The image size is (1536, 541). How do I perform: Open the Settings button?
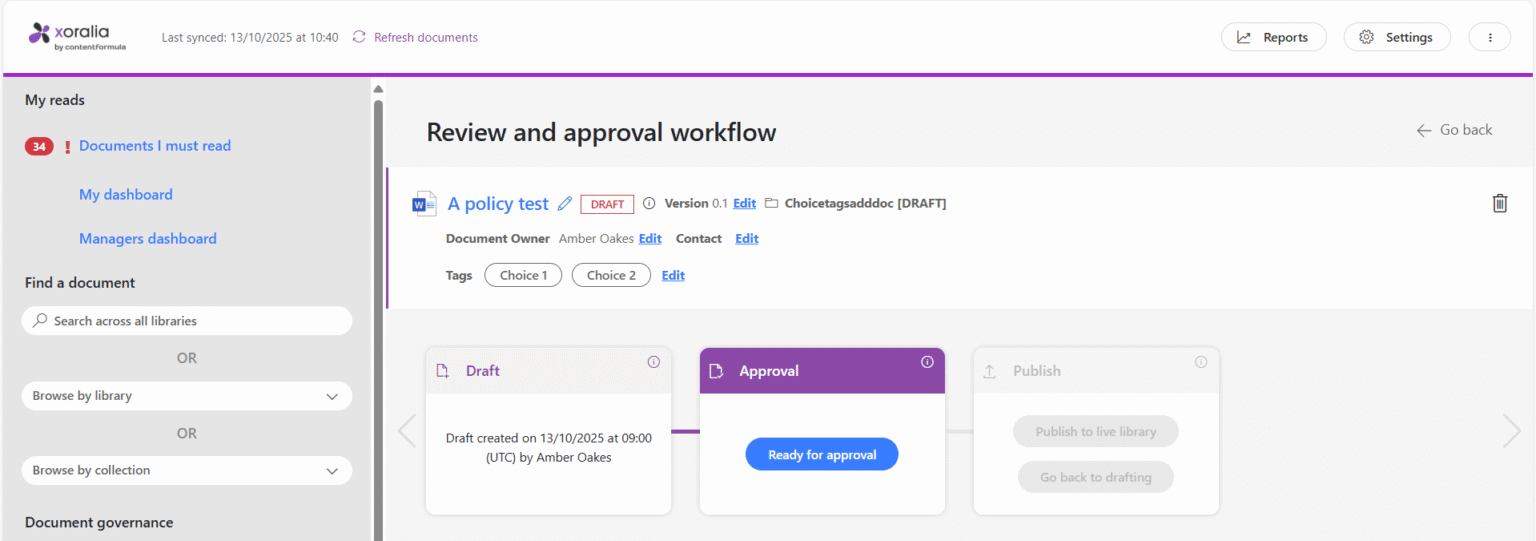(x=1396, y=37)
